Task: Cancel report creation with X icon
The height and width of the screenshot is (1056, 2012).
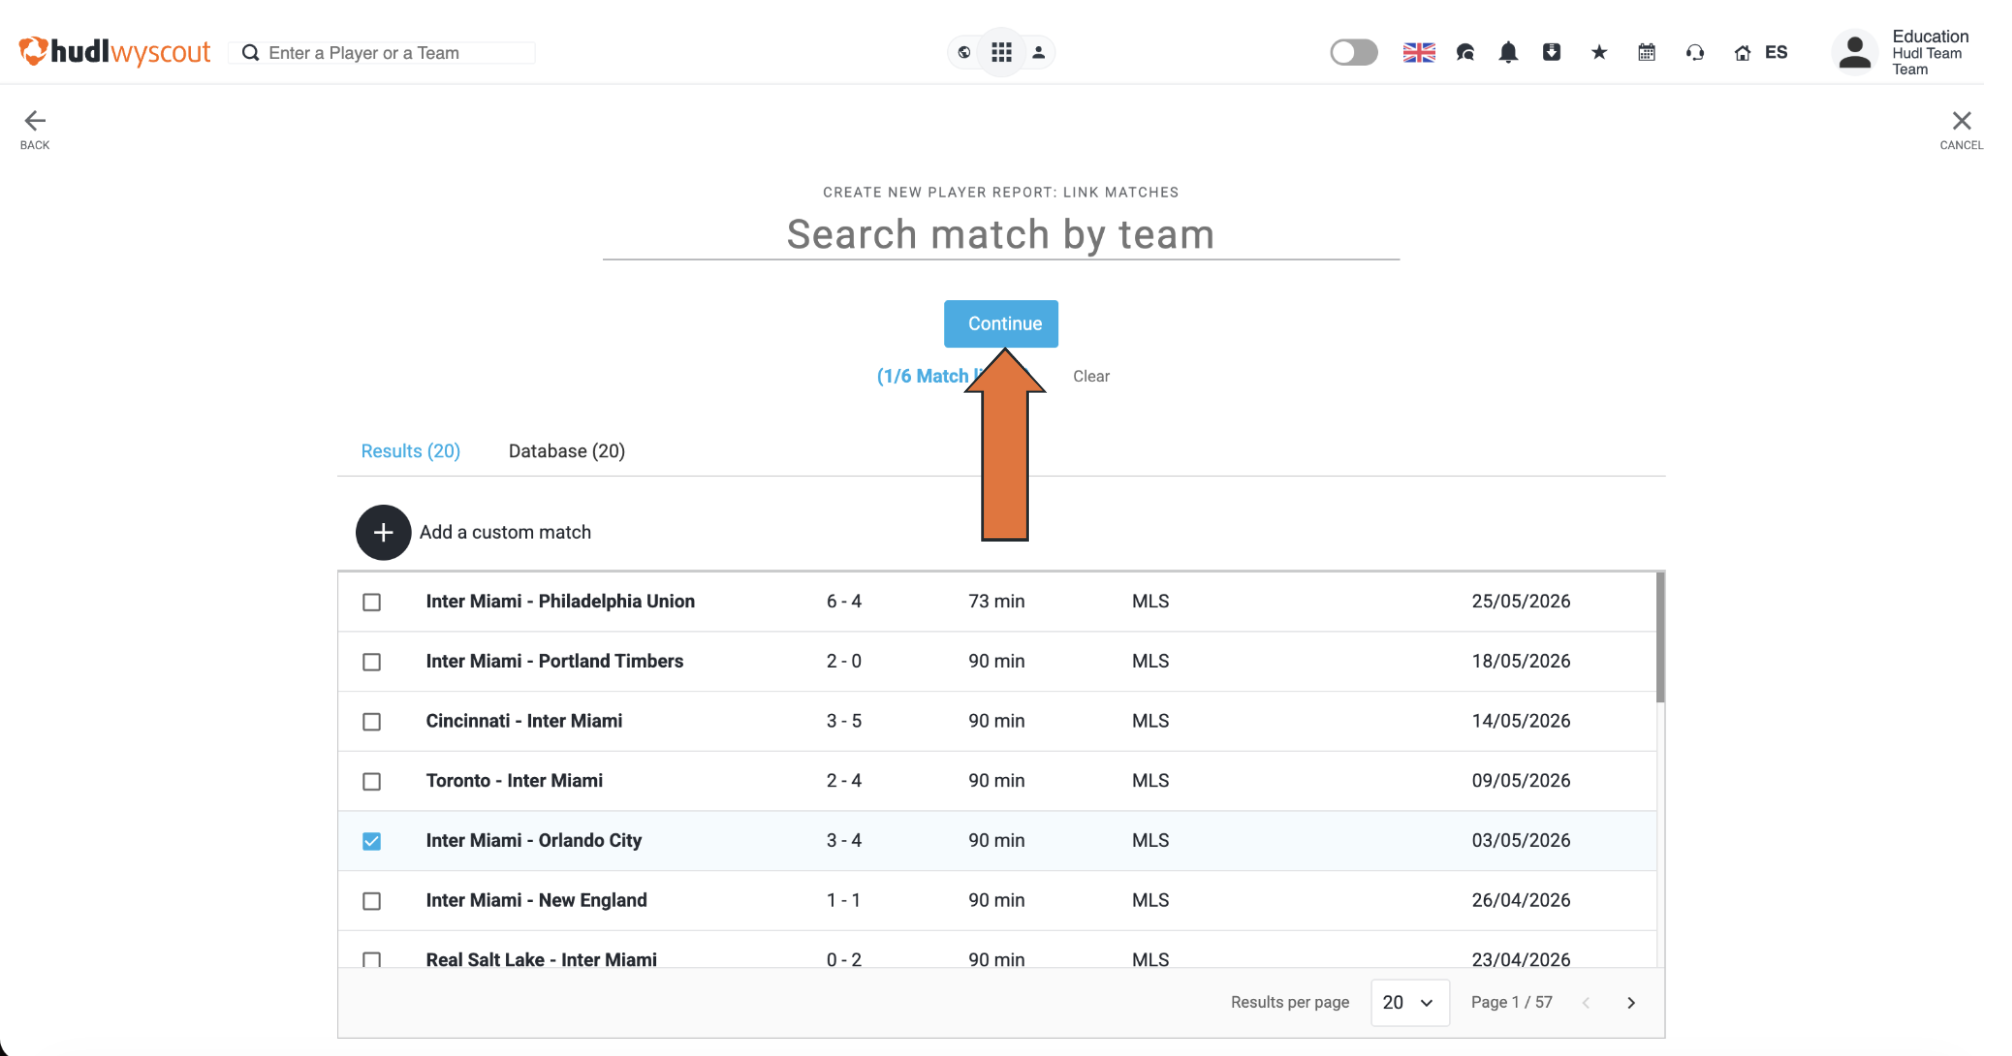Action: click(x=1962, y=121)
